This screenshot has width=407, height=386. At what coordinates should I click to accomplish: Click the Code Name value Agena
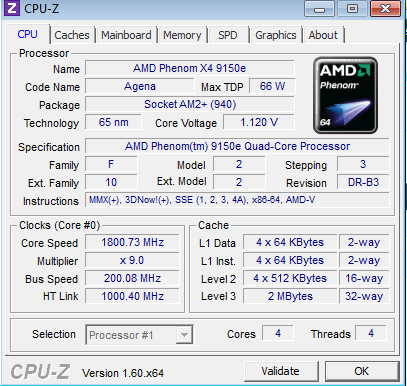point(140,87)
